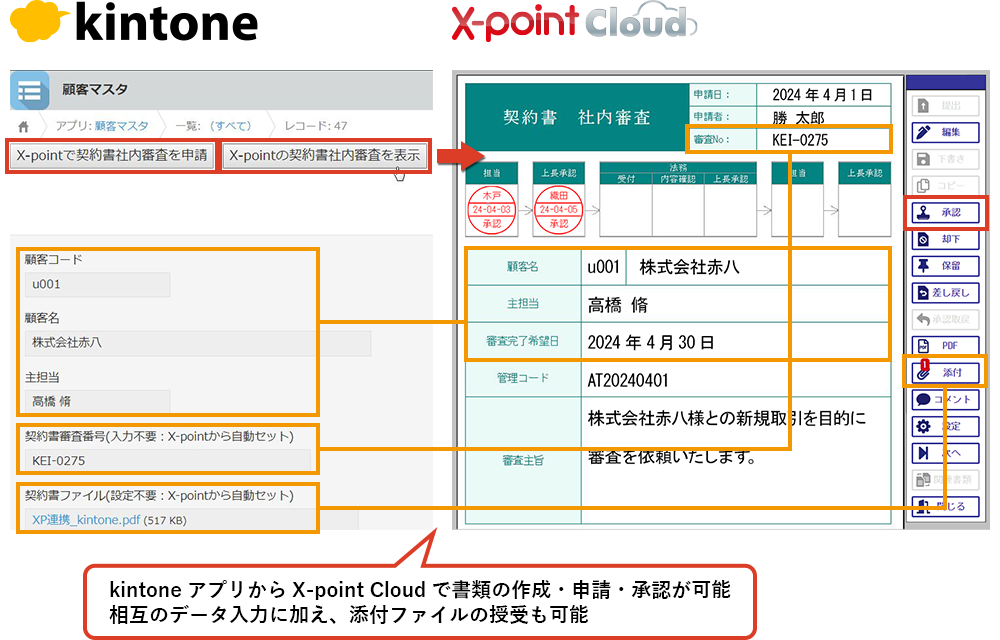The height and width of the screenshot is (640, 1000).
Task: Open the XP連携_kintone.pdf file link
Action: 86,520
